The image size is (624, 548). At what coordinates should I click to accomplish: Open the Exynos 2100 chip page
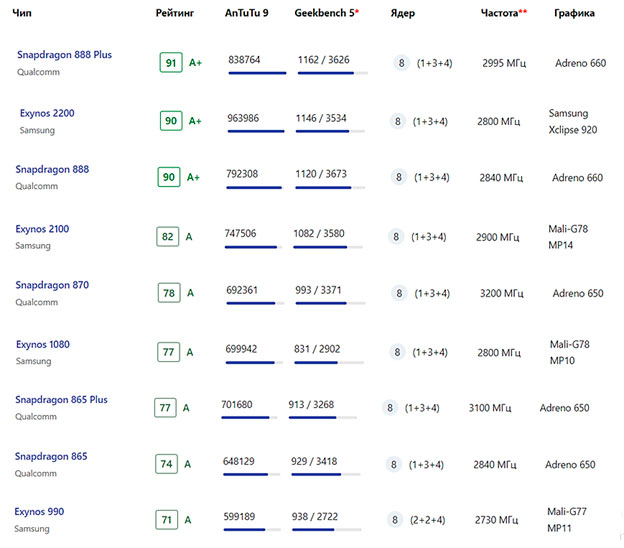click(42, 229)
